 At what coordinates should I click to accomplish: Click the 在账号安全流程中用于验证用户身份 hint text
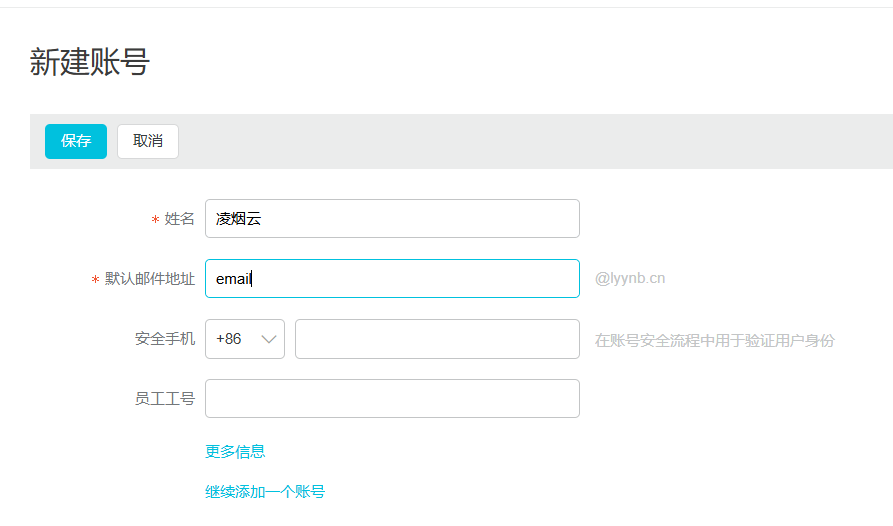pos(714,340)
